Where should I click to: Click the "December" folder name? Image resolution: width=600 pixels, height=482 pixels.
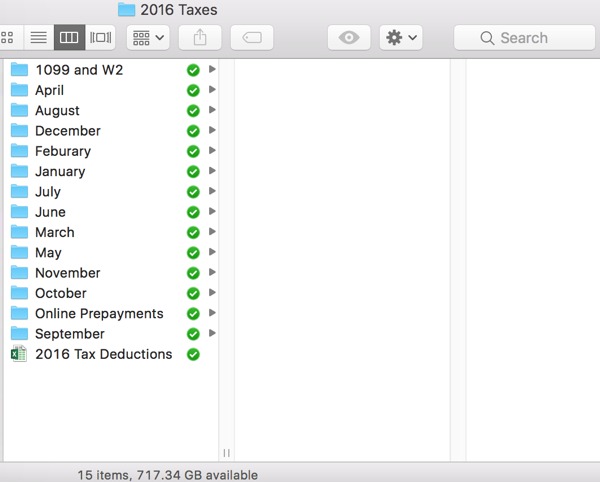pyautogui.click(x=68, y=131)
